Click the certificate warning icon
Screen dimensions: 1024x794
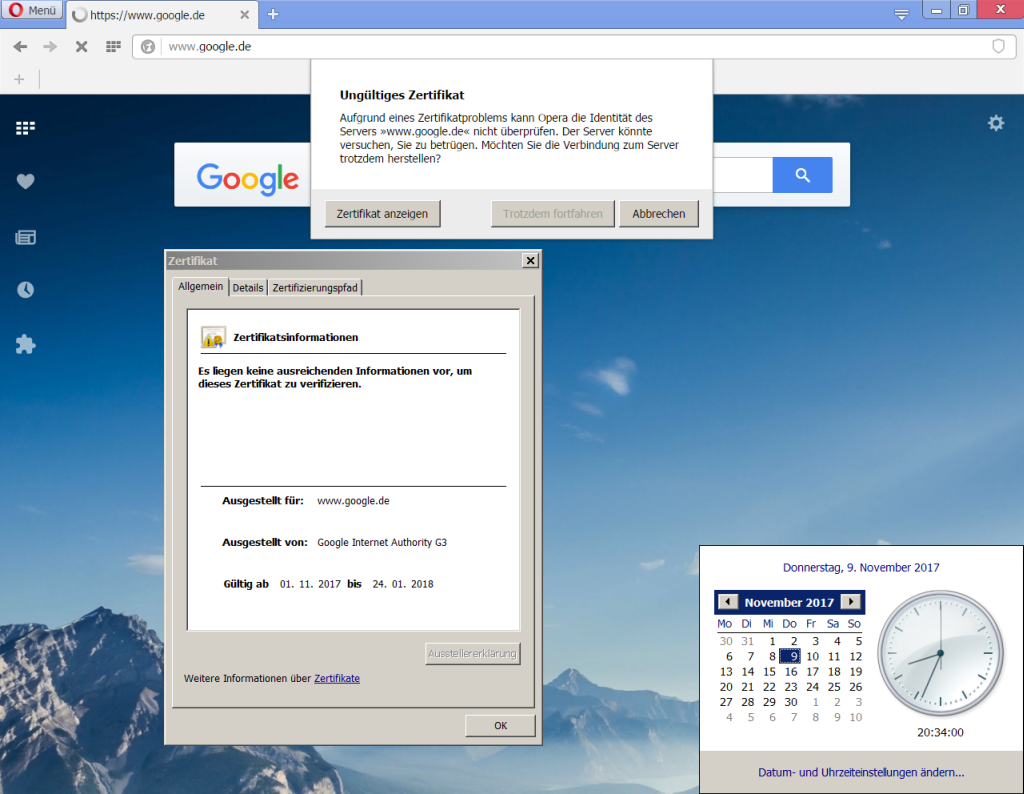pos(213,338)
